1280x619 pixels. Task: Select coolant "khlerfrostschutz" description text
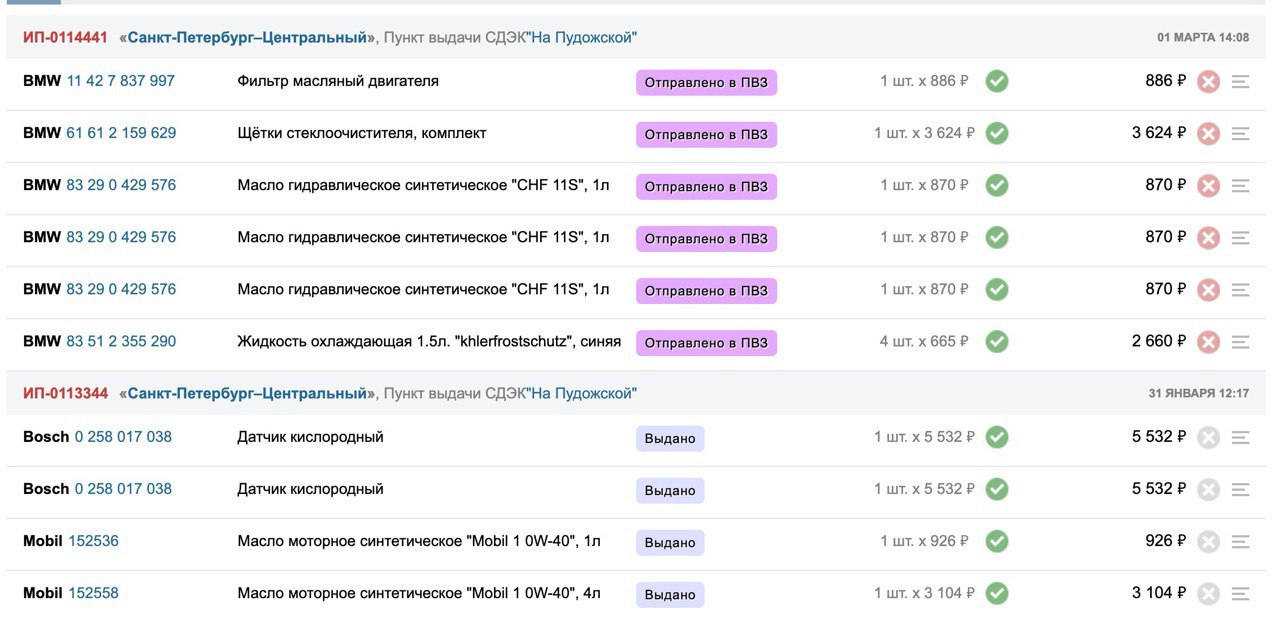[429, 341]
